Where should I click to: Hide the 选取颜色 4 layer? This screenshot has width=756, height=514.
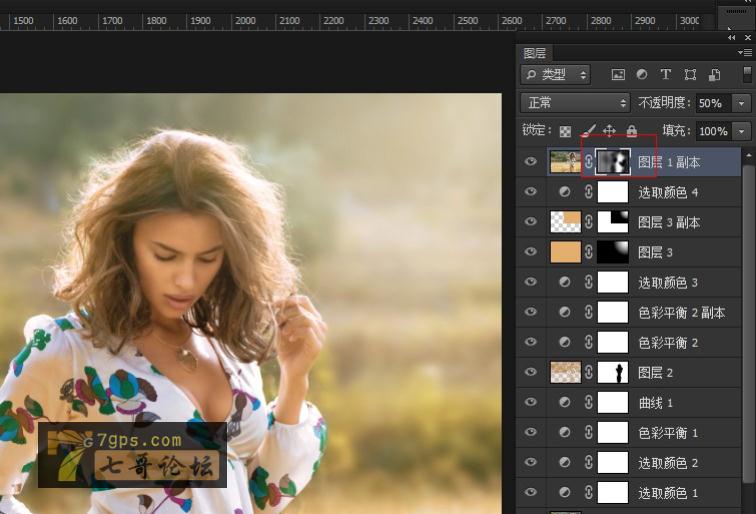530,191
